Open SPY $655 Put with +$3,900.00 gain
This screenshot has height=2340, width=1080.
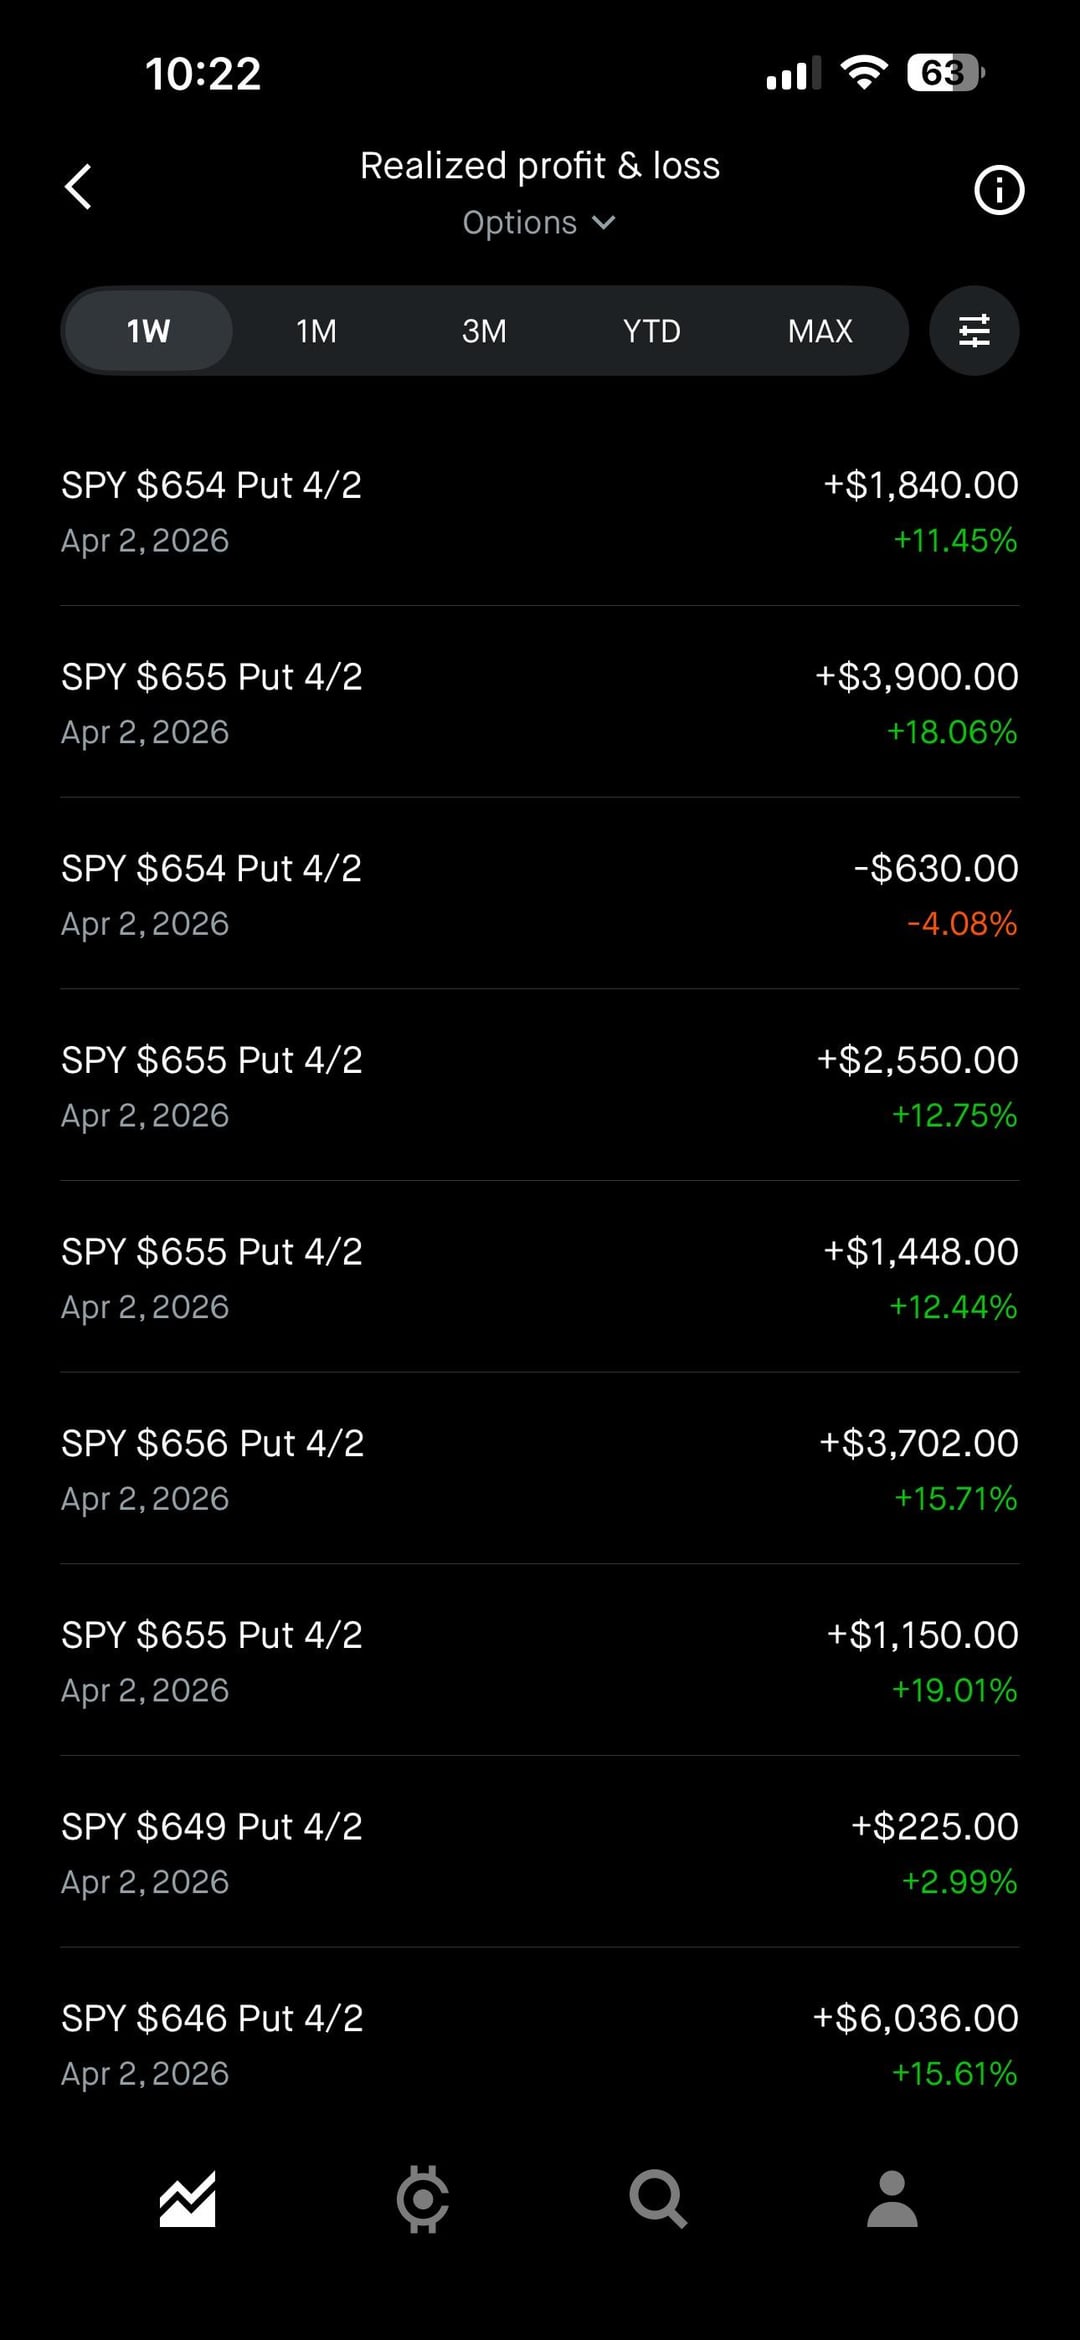[540, 703]
